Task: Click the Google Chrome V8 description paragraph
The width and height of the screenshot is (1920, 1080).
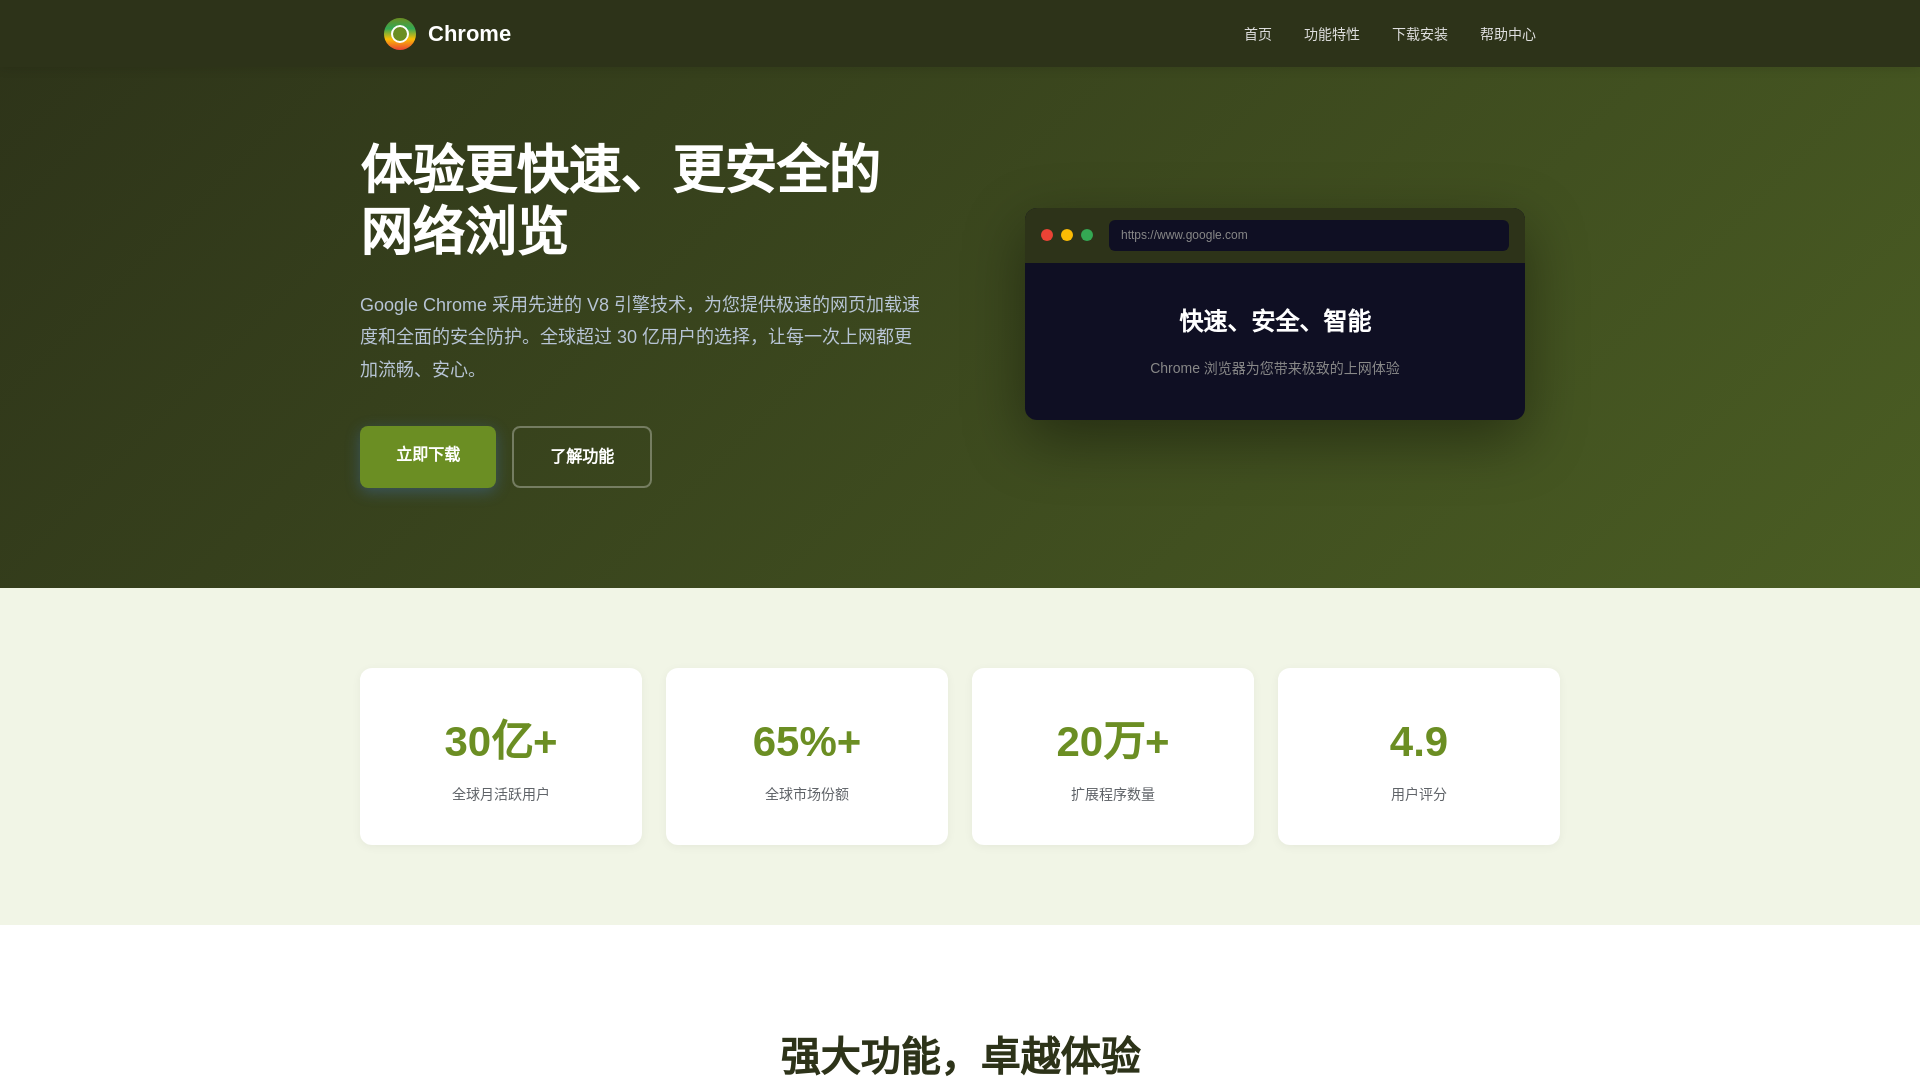Action: (x=640, y=337)
